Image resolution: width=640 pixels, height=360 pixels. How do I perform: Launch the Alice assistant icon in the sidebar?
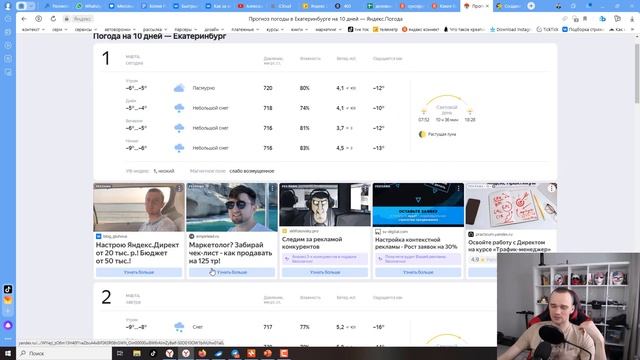[x=8, y=325]
